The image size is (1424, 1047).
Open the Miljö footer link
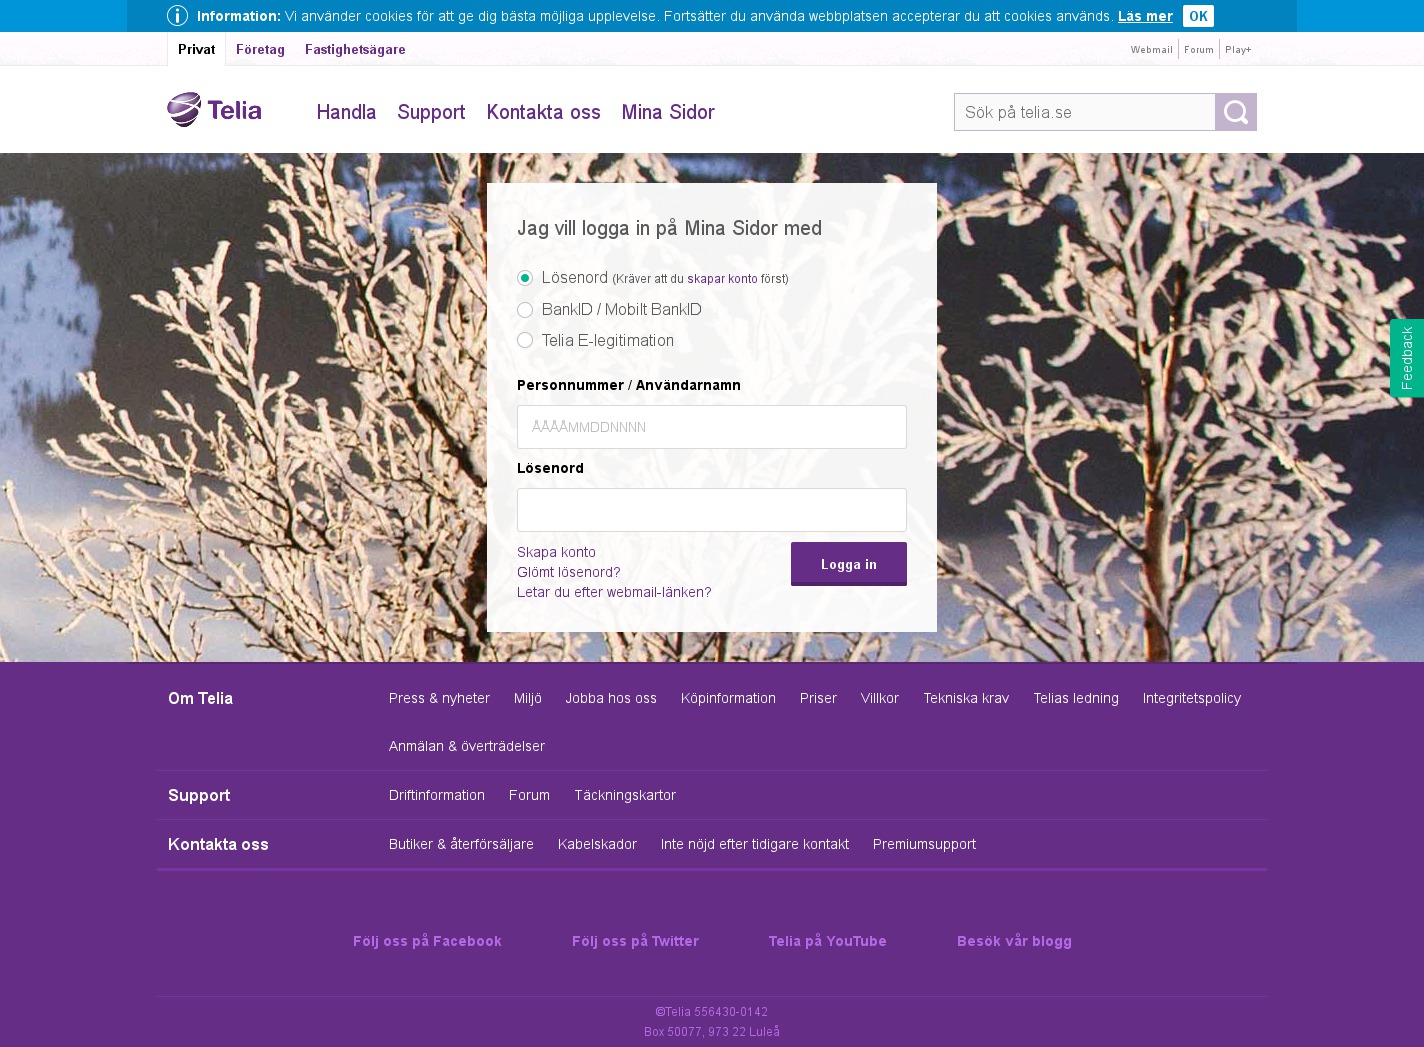[528, 698]
